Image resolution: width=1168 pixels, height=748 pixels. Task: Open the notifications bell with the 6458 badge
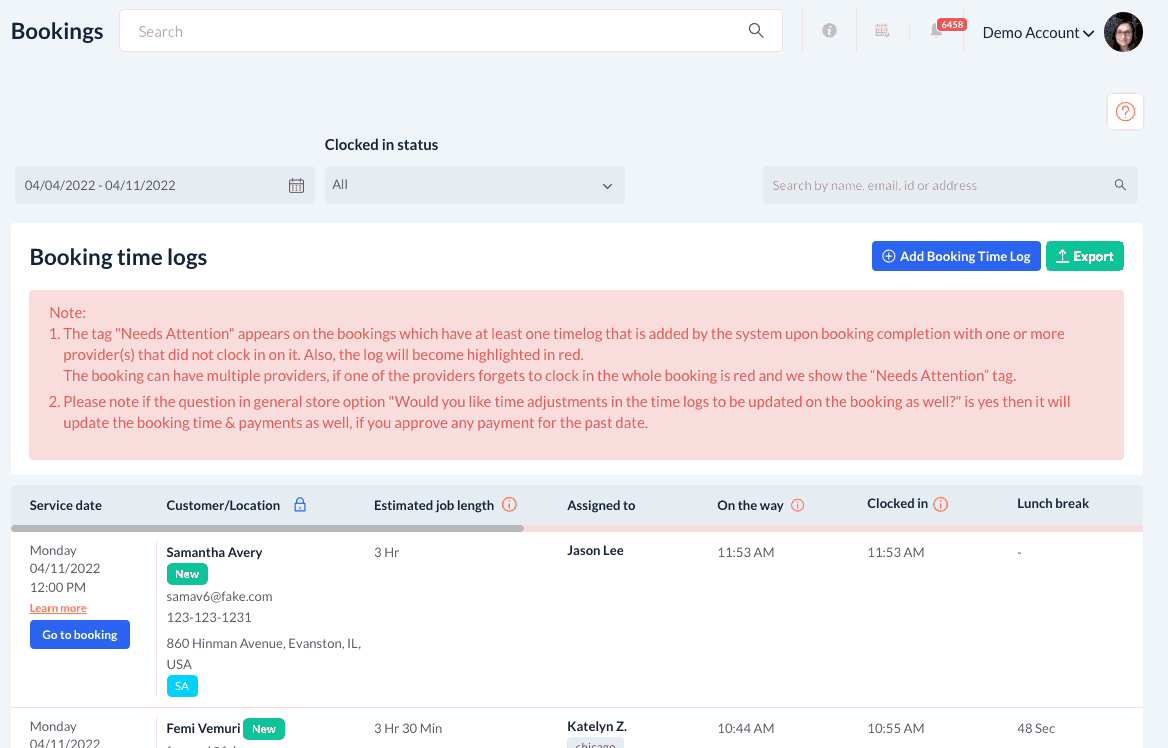(936, 31)
